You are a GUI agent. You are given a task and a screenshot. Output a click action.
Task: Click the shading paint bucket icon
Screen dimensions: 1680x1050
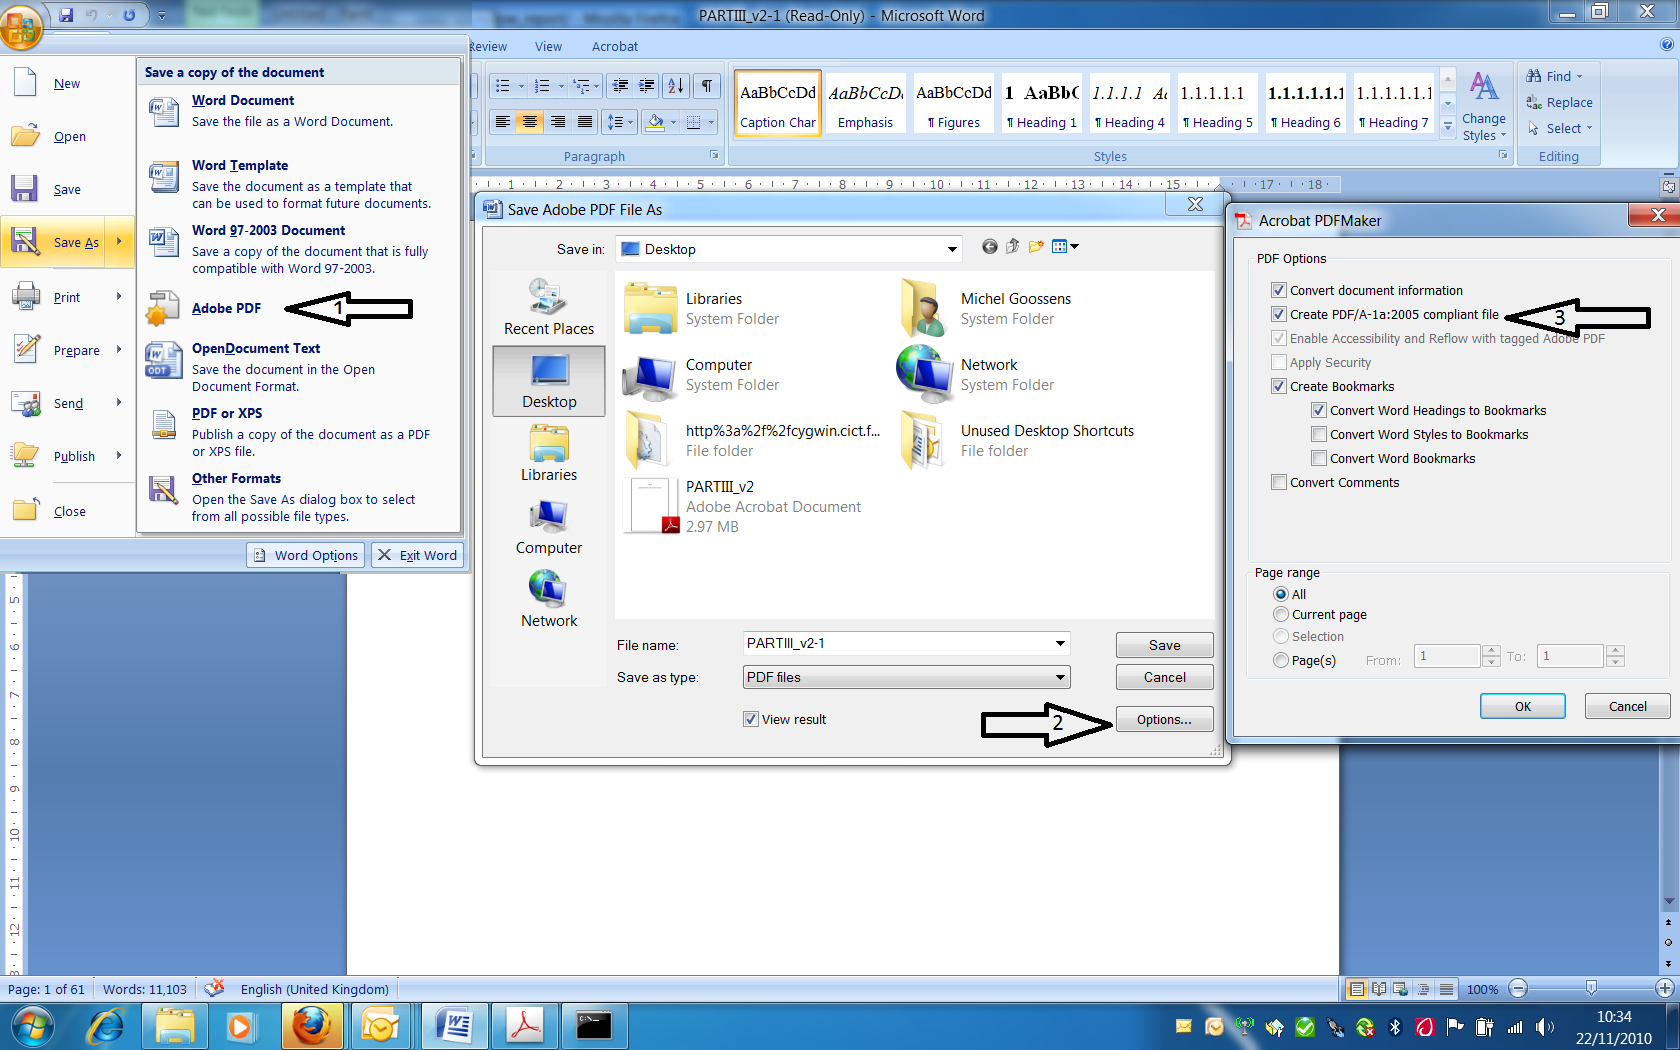coord(655,122)
